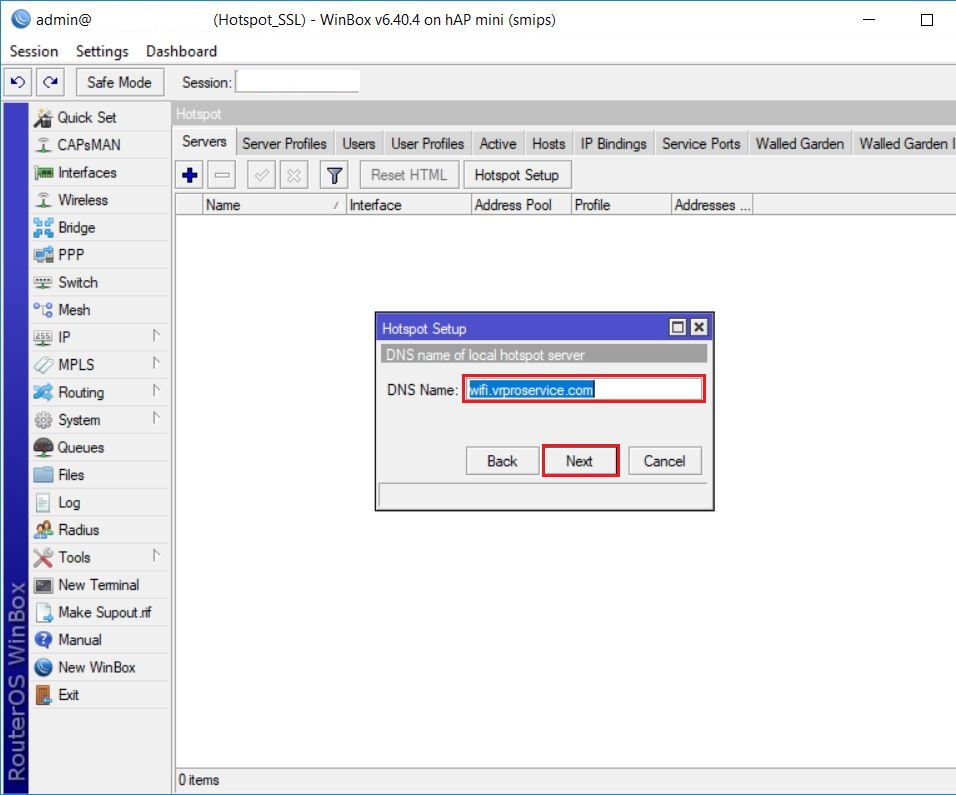Viewport: 956px width, 795px height.
Task: Open the Walled Garden tab
Action: coord(800,144)
